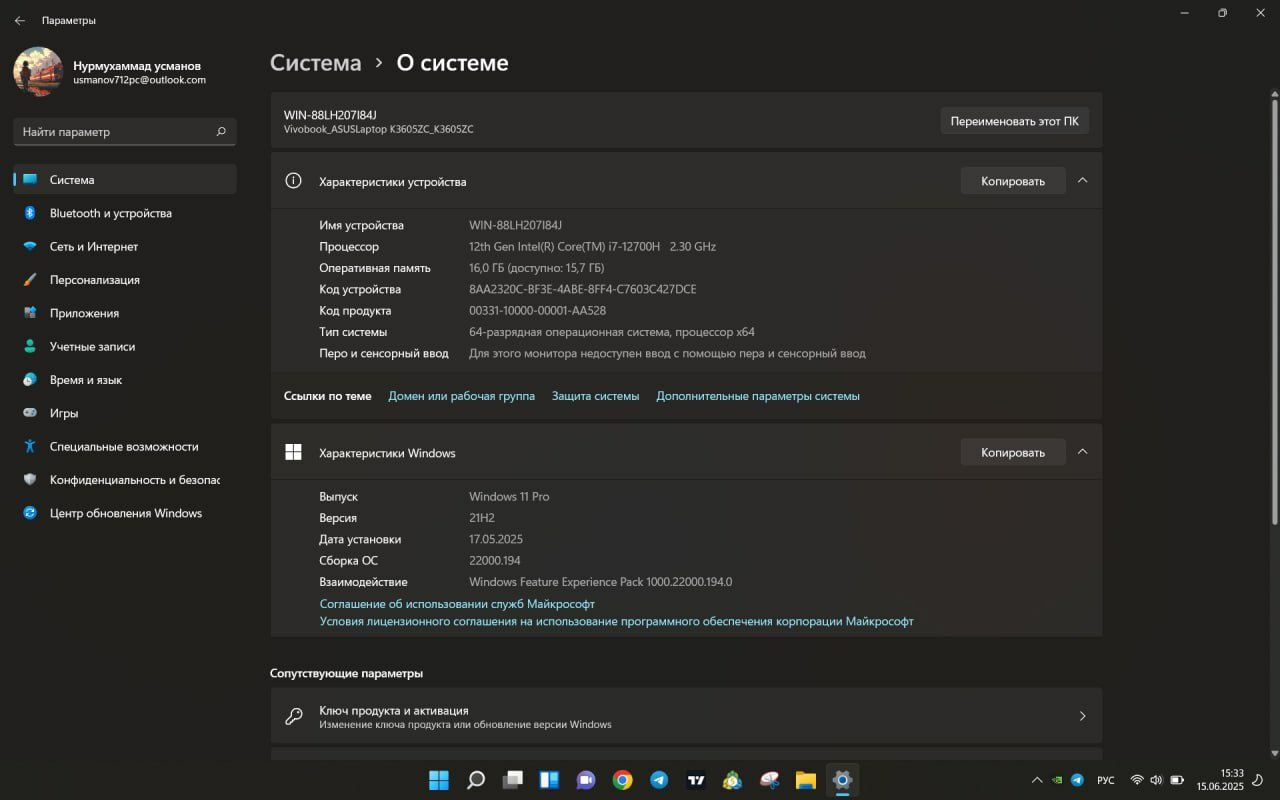Screen dimensions: 1280x800
Task: Open Ключ продукта и активация row
Action: coord(686,716)
